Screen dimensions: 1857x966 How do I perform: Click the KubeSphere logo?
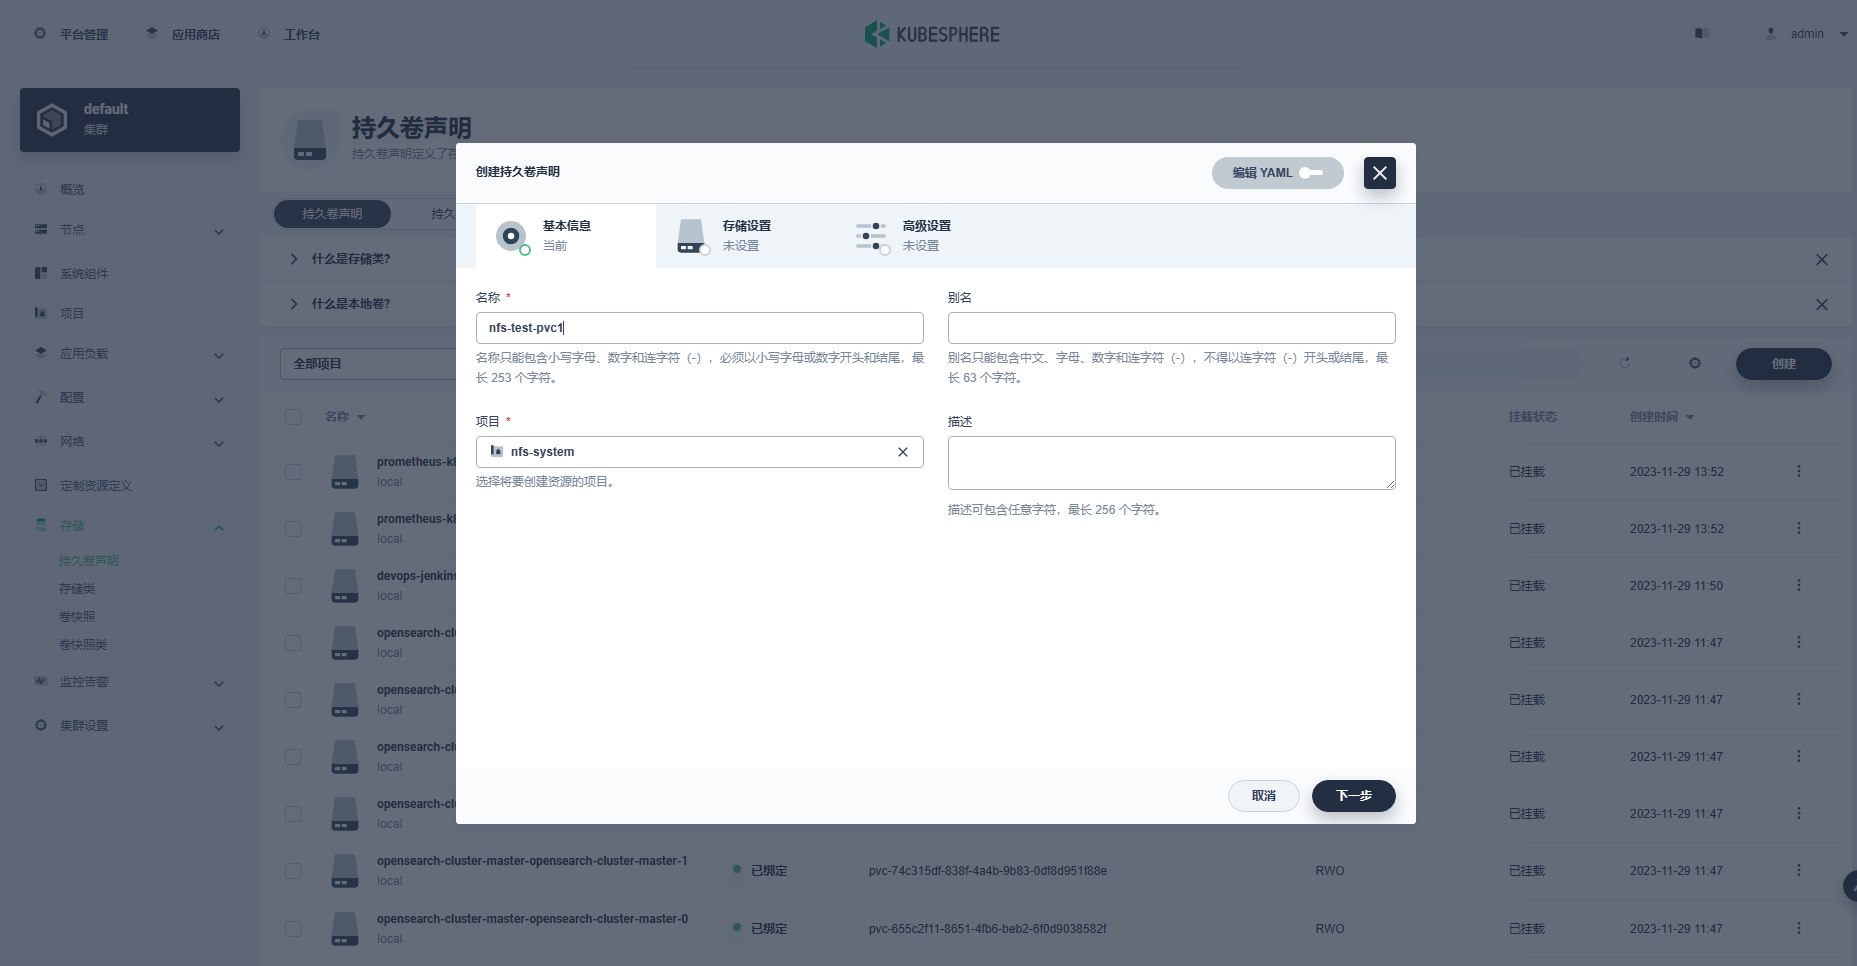(x=932, y=34)
